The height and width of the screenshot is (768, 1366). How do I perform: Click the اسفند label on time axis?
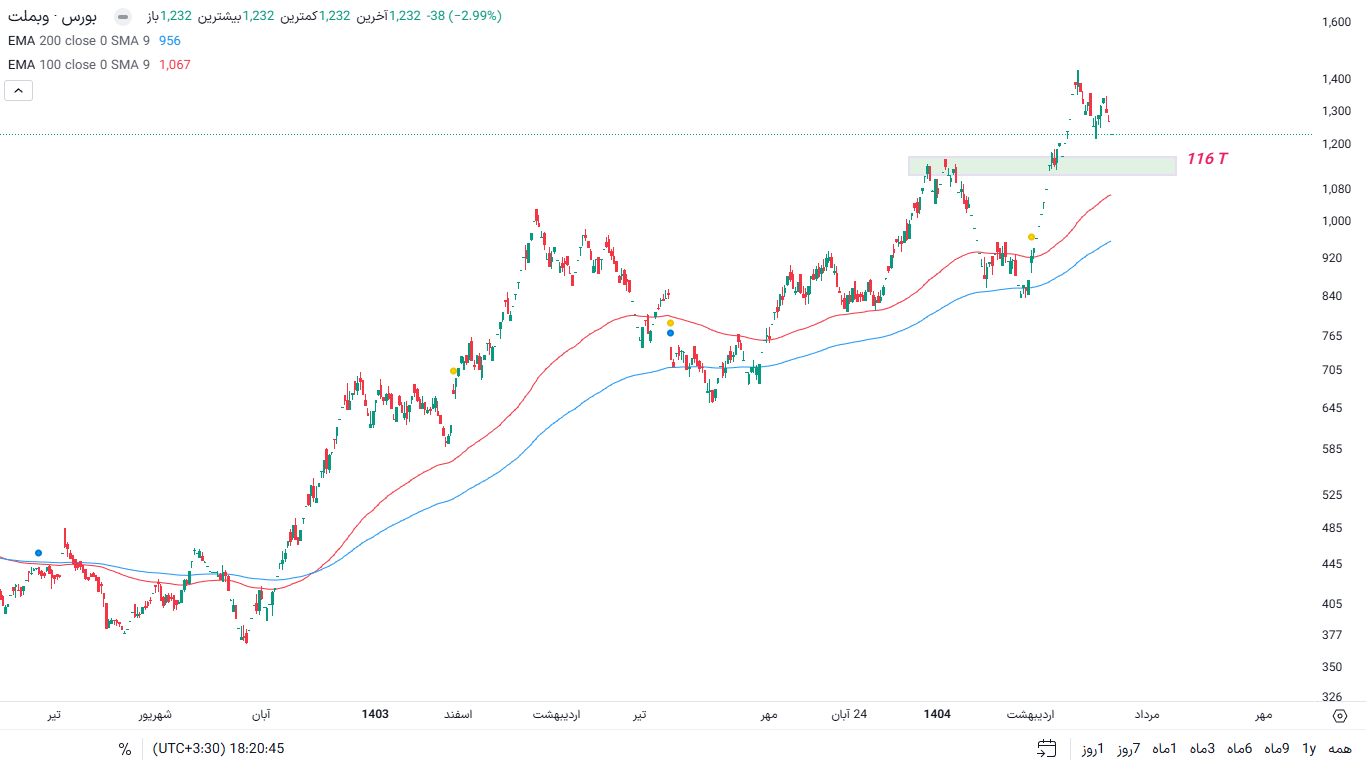458,715
